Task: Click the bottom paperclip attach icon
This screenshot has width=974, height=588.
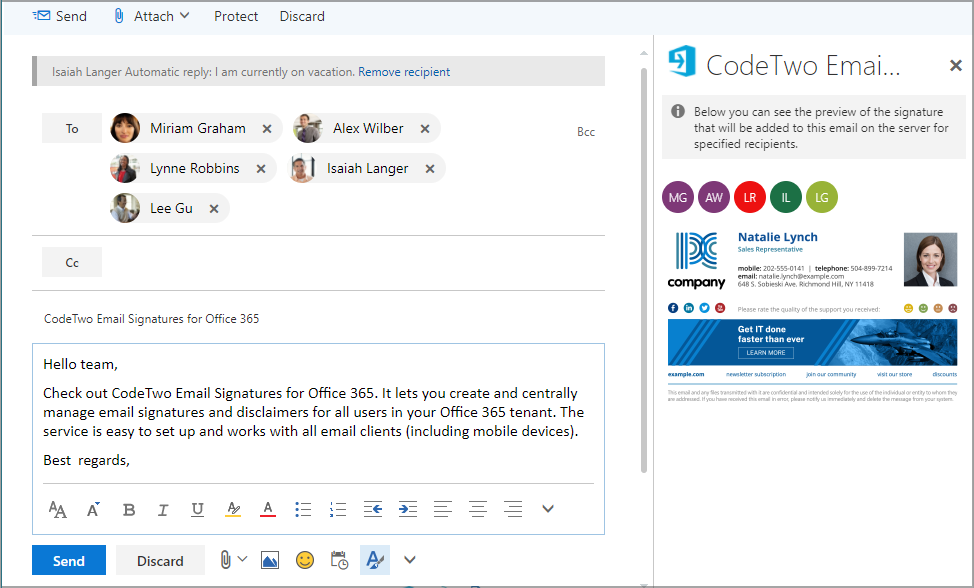Action: coord(225,560)
